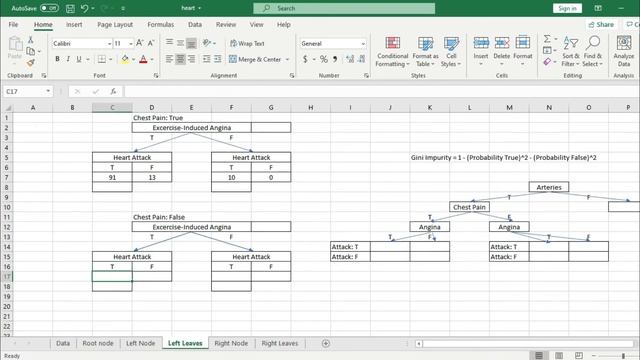The width and height of the screenshot is (640, 360).
Task: Click the Cut scissors icon
Action: 30,40
